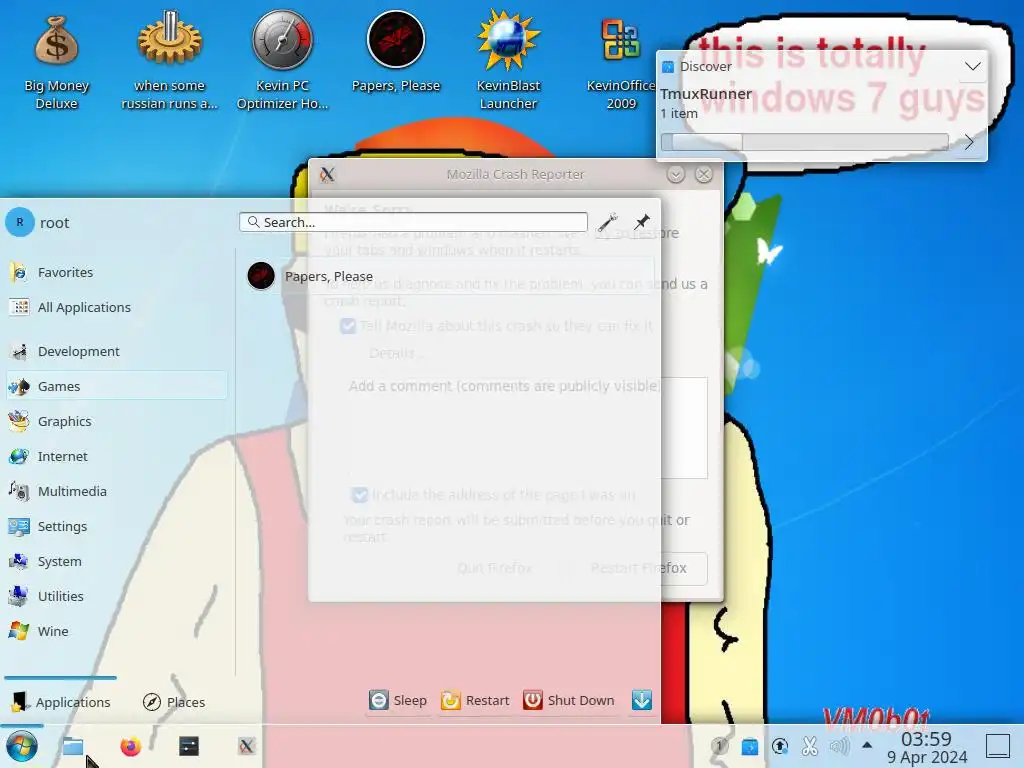
Task: Click the Discover tray icon
Action: [x=750, y=746]
